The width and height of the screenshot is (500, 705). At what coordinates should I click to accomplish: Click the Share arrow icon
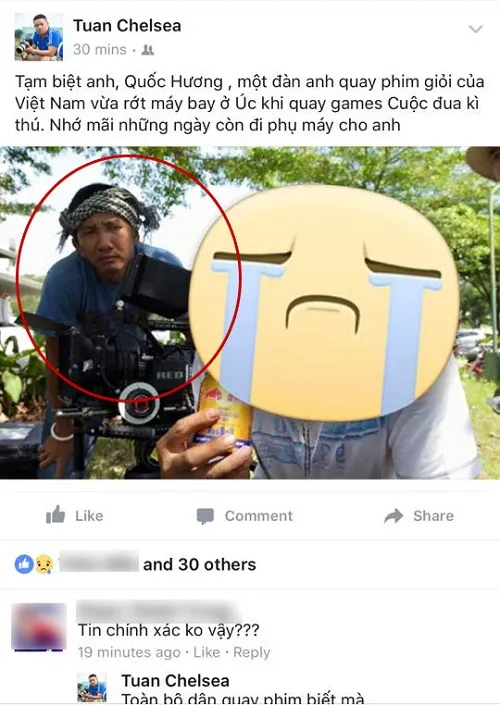[394, 516]
